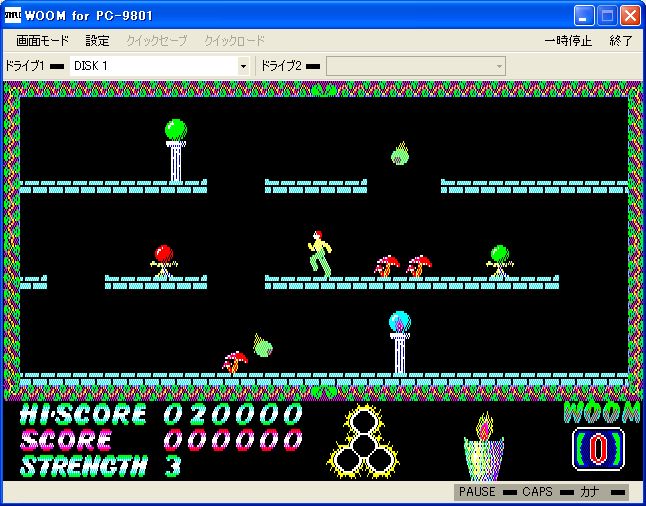The image size is (646, 506).
Task: Click the right red mushroom on the middle platform
Action: tap(419, 266)
